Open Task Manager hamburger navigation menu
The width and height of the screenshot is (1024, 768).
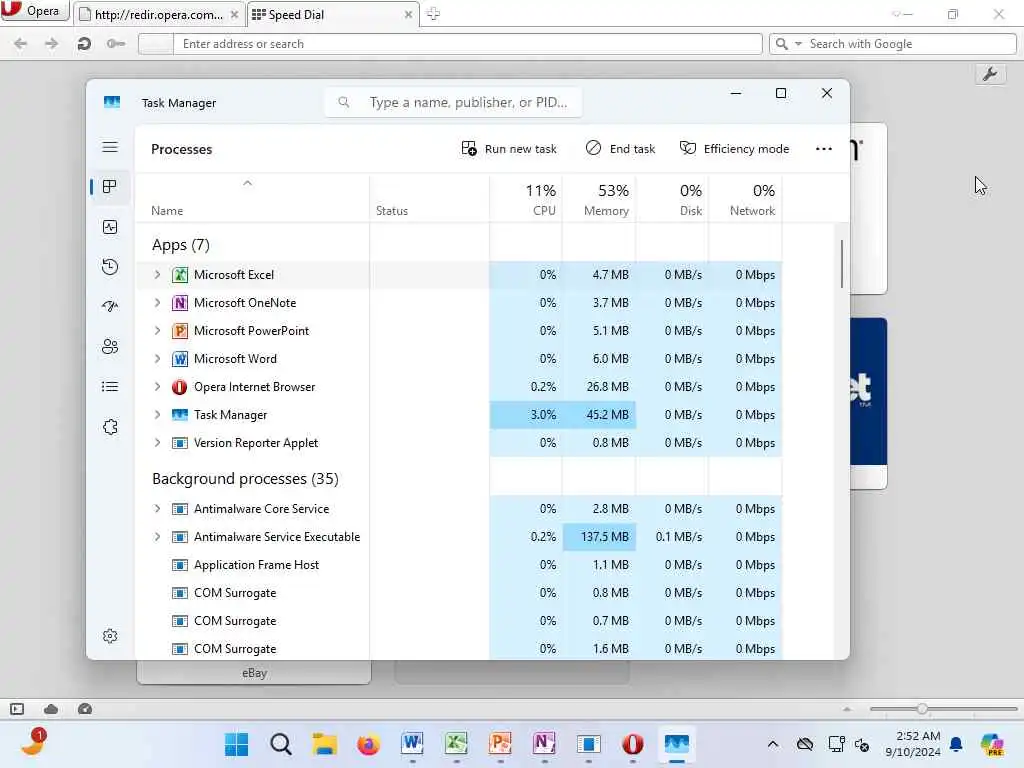(110, 148)
